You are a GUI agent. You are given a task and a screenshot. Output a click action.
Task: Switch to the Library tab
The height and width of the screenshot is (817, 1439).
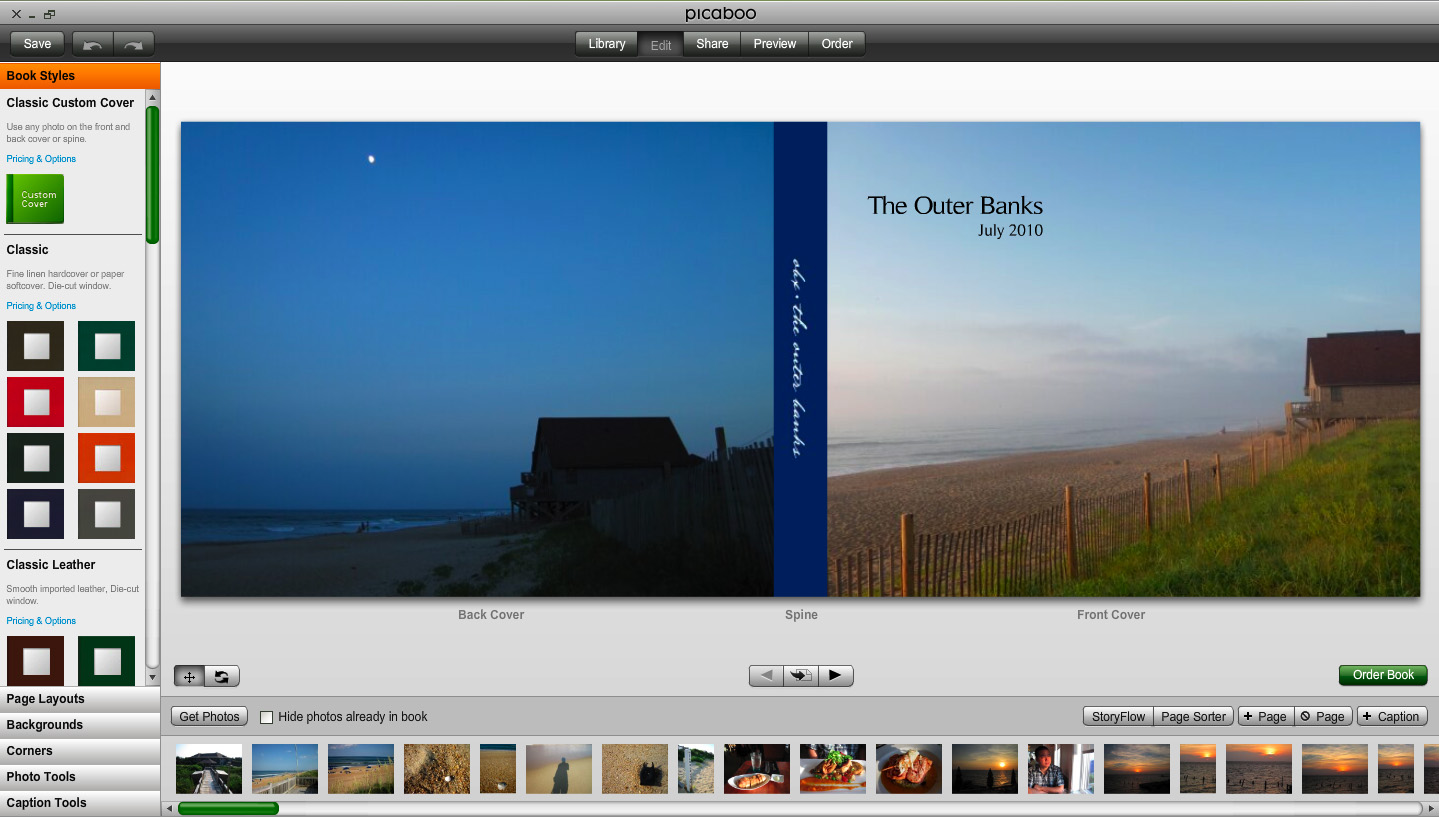tap(605, 43)
